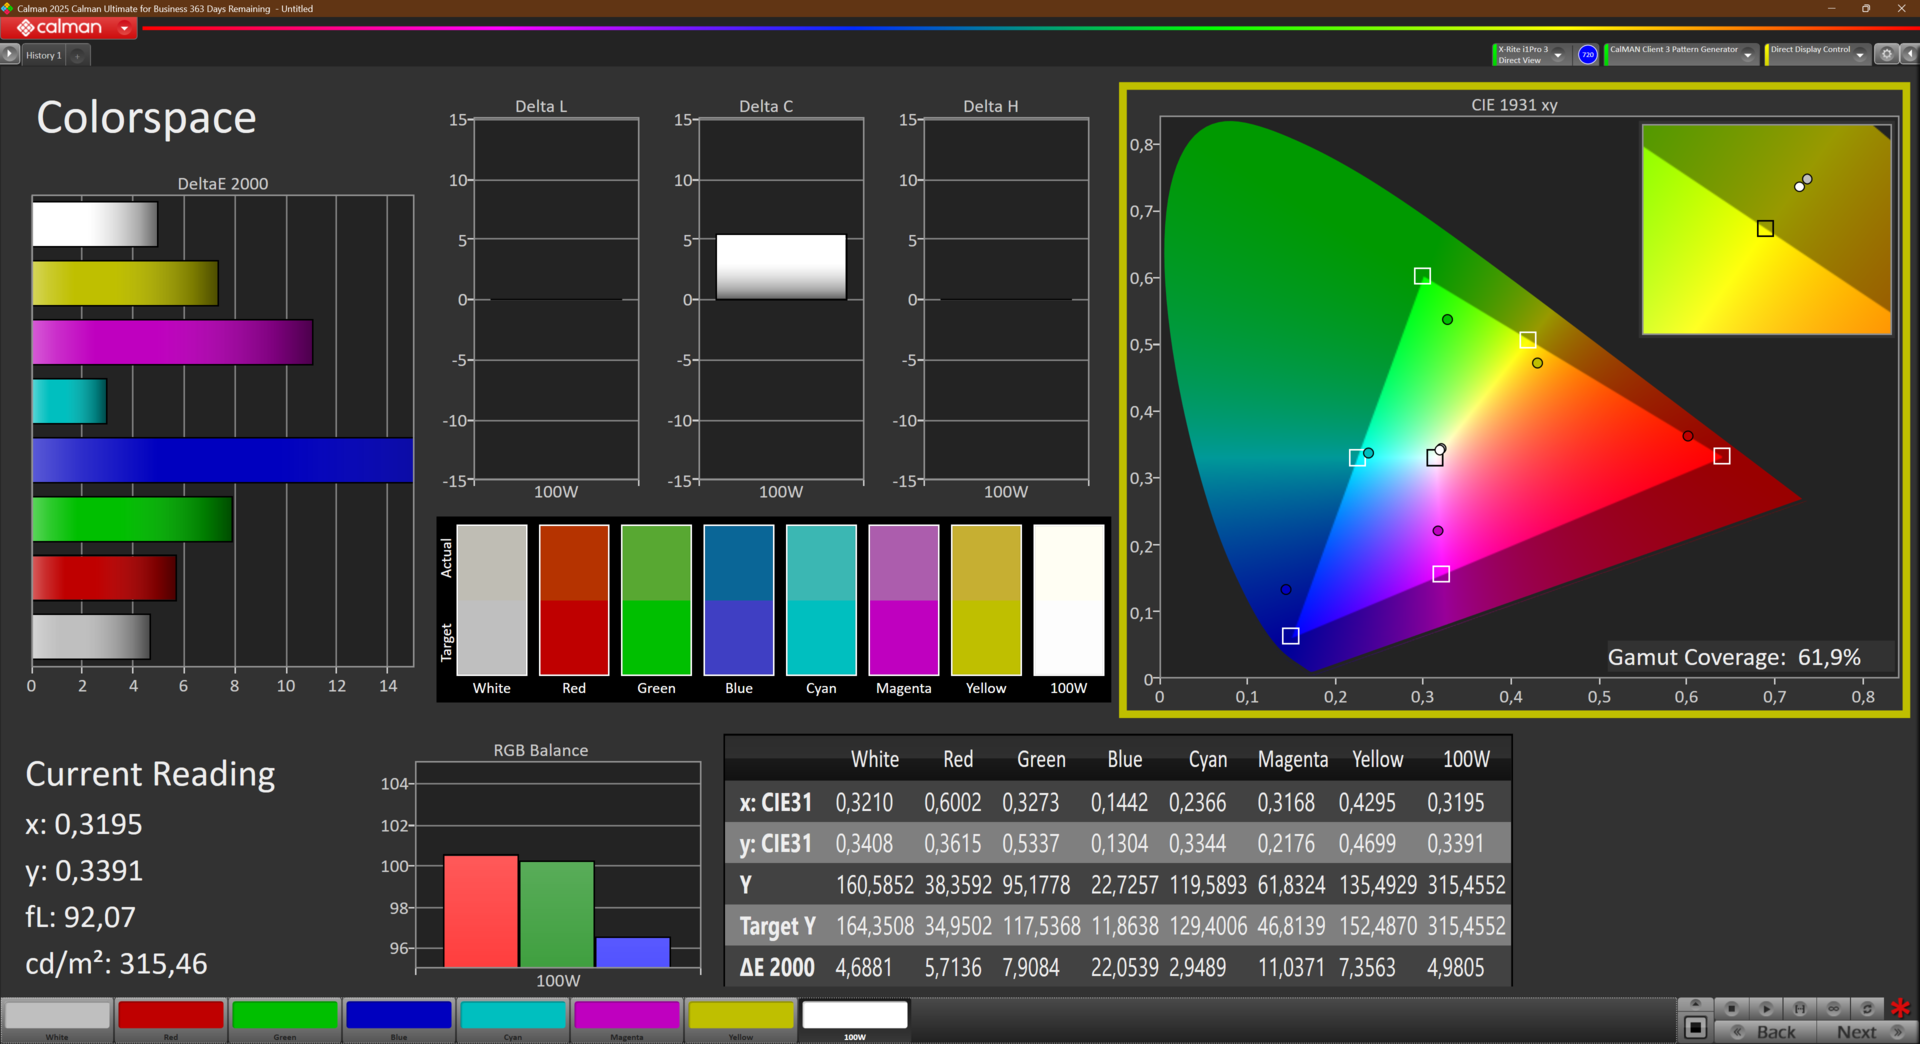1920x1044 pixels.
Task: Click the red asterisk icon
Action: tap(1901, 1008)
